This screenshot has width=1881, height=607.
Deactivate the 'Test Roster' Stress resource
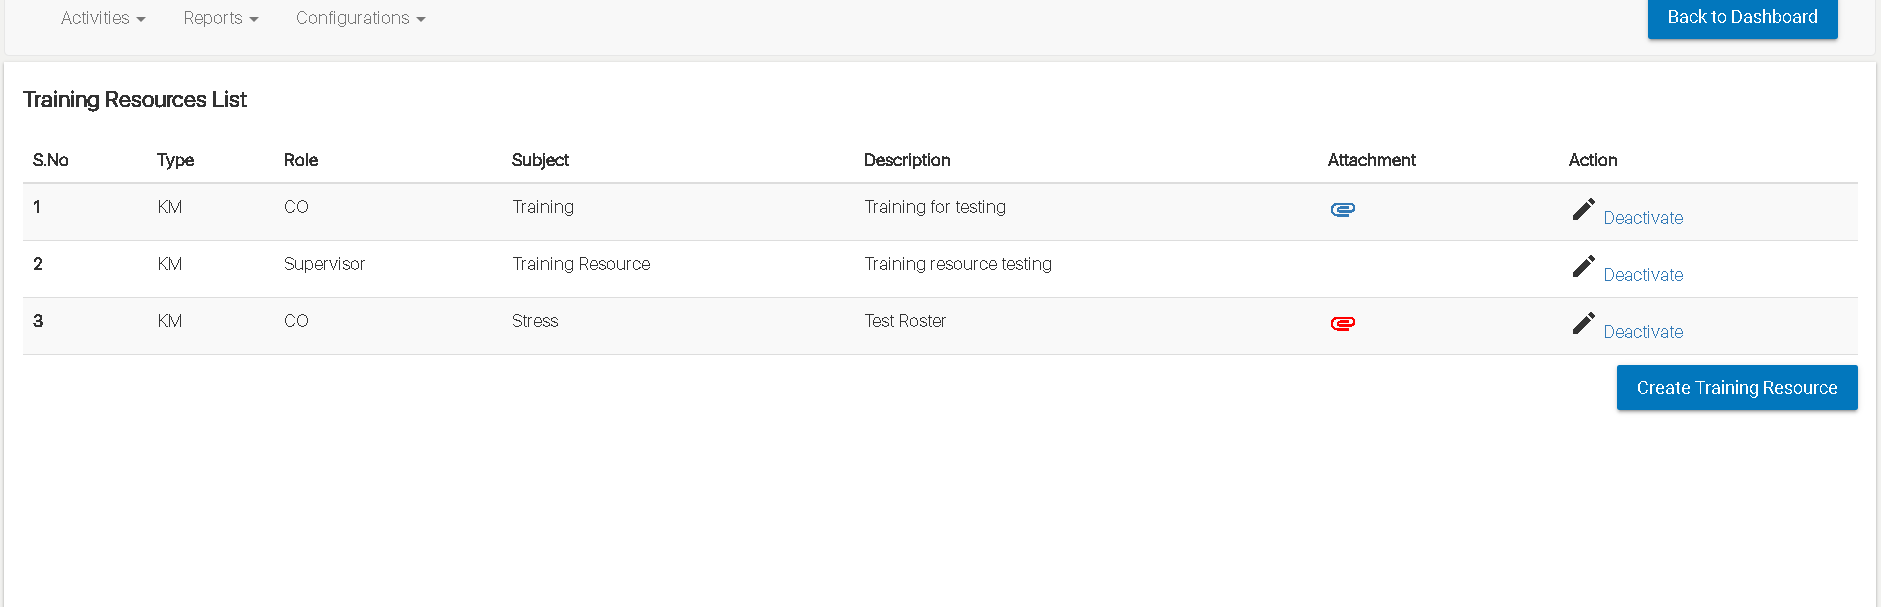(1643, 332)
